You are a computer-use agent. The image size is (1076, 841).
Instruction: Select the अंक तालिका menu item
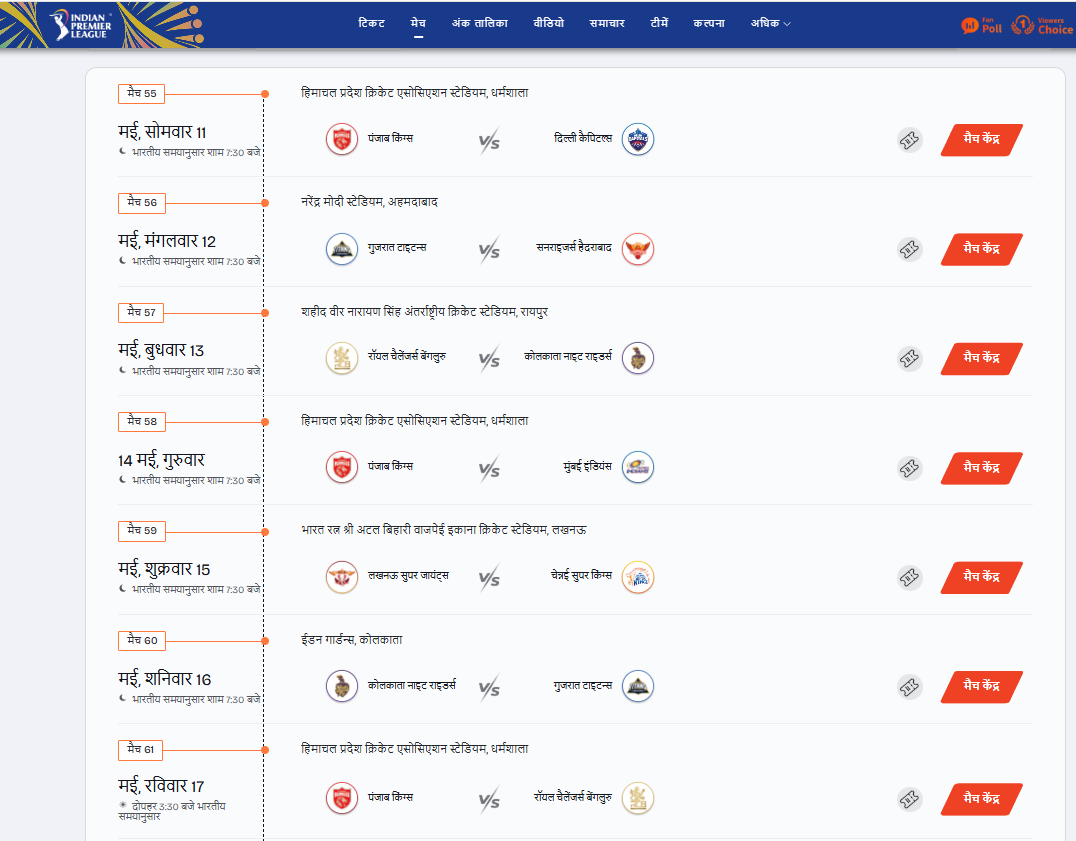tap(480, 23)
